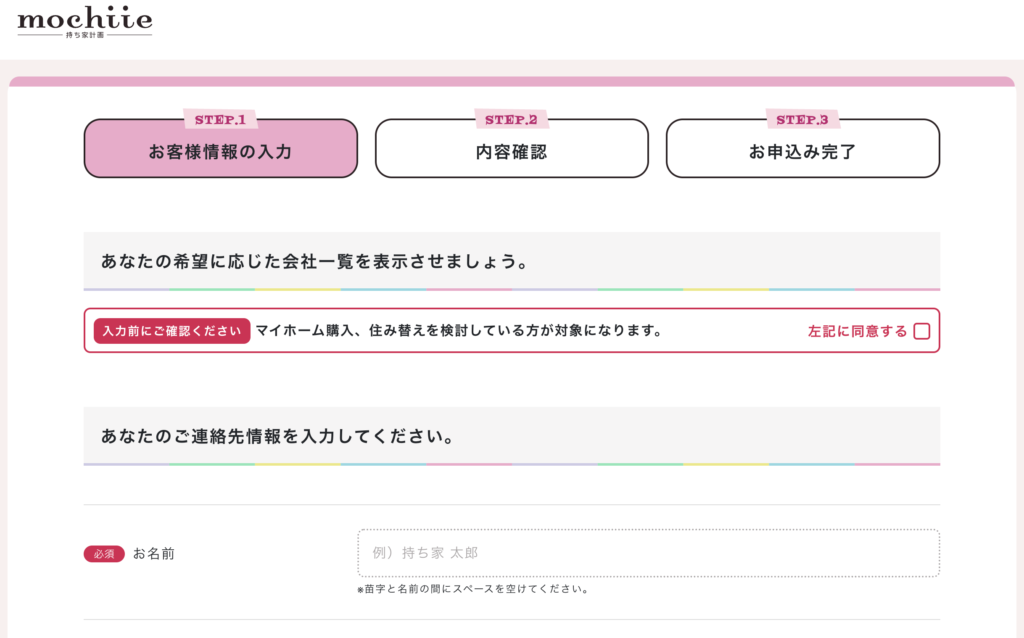Select the 内容確認 step tab
The image size is (1024, 638).
pyautogui.click(x=511, y=152)
